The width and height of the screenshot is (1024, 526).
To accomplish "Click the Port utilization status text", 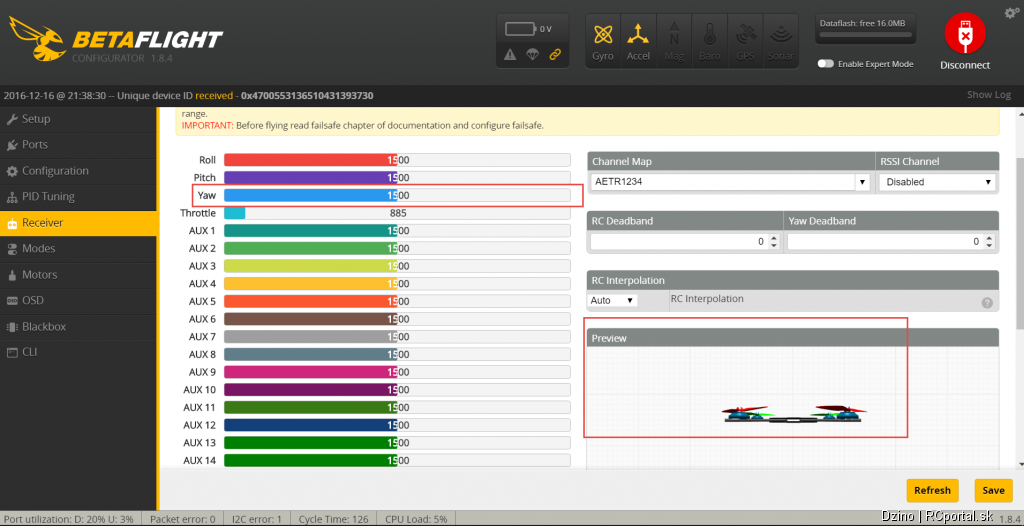I will [69, 519].
